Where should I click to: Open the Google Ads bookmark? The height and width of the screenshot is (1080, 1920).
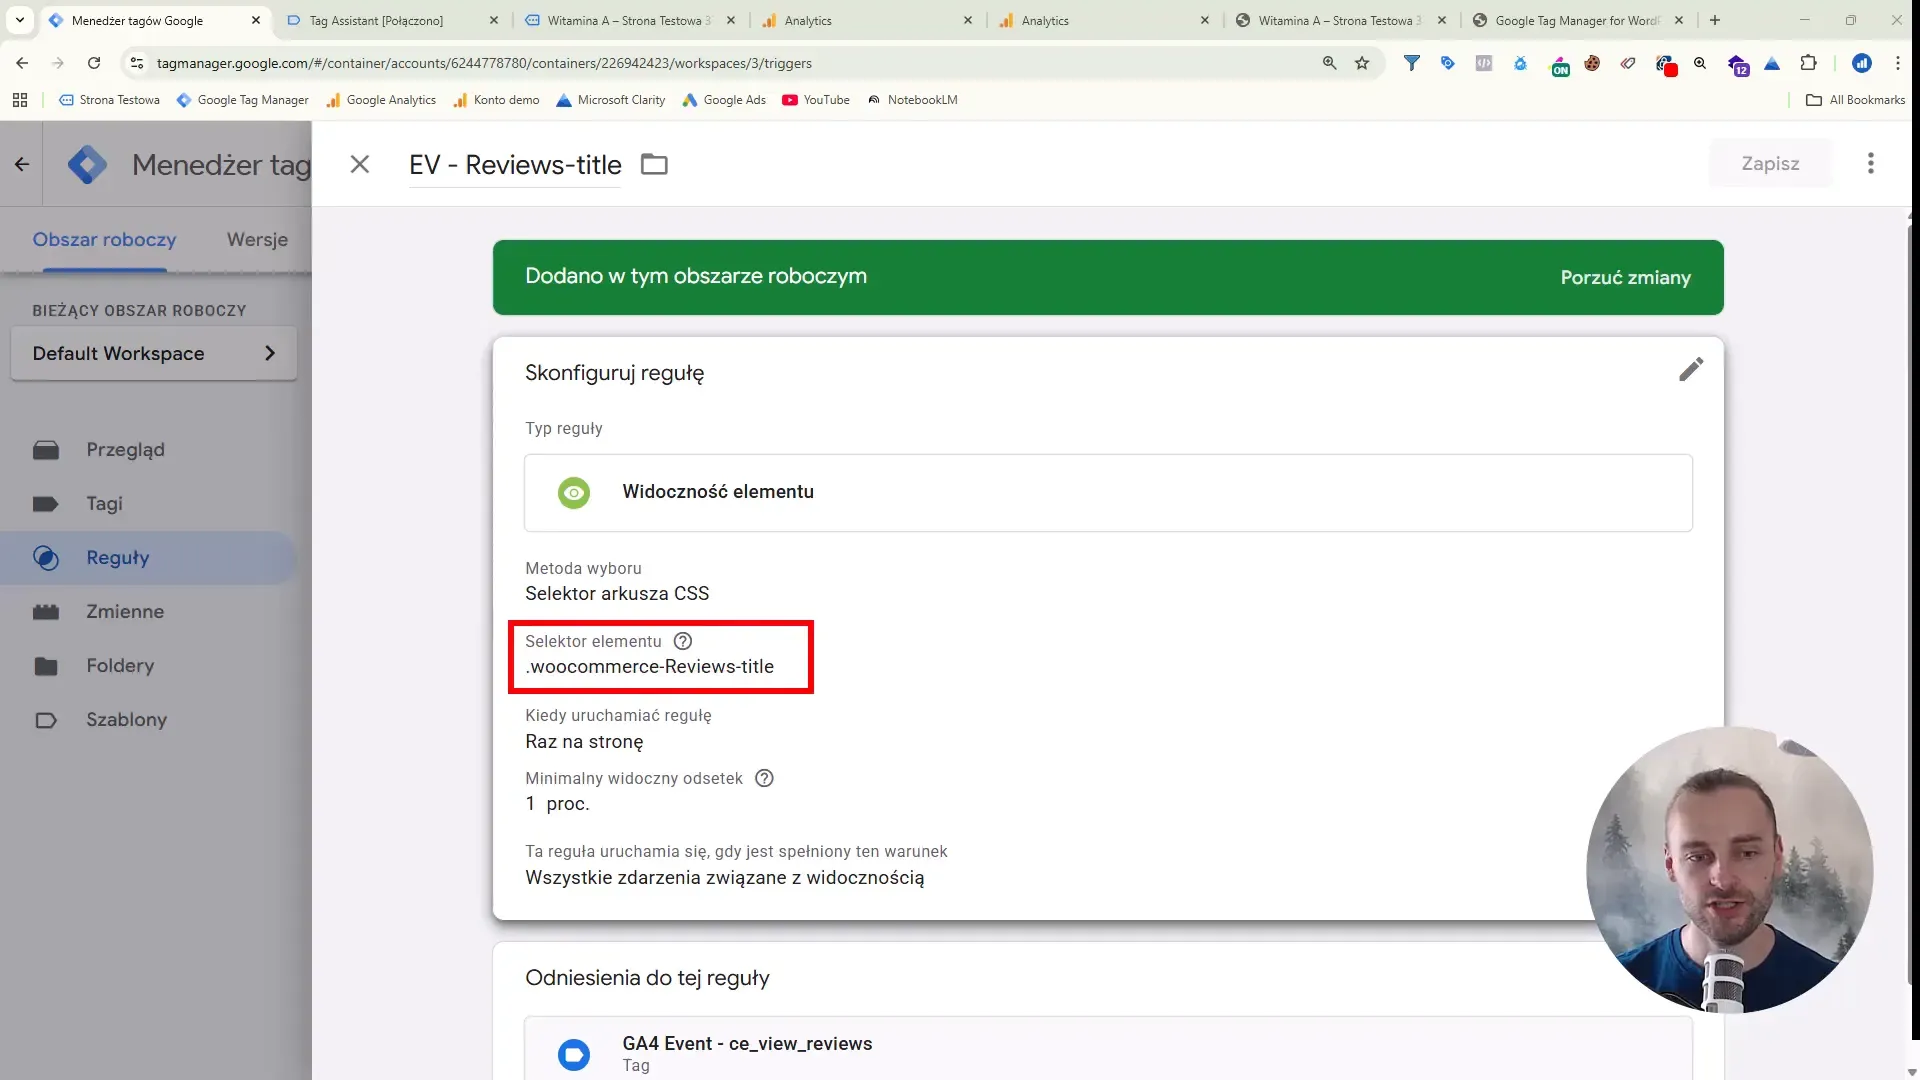pos(724,100)
